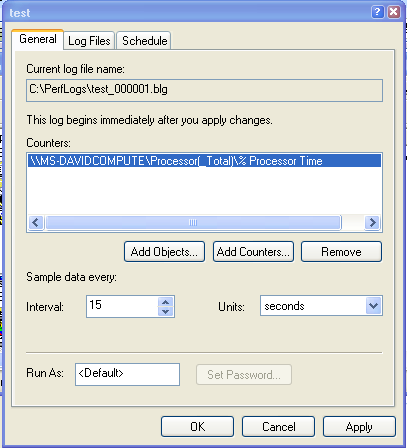
Task: Click the Add Counters button
Action: tap(253, 252)
